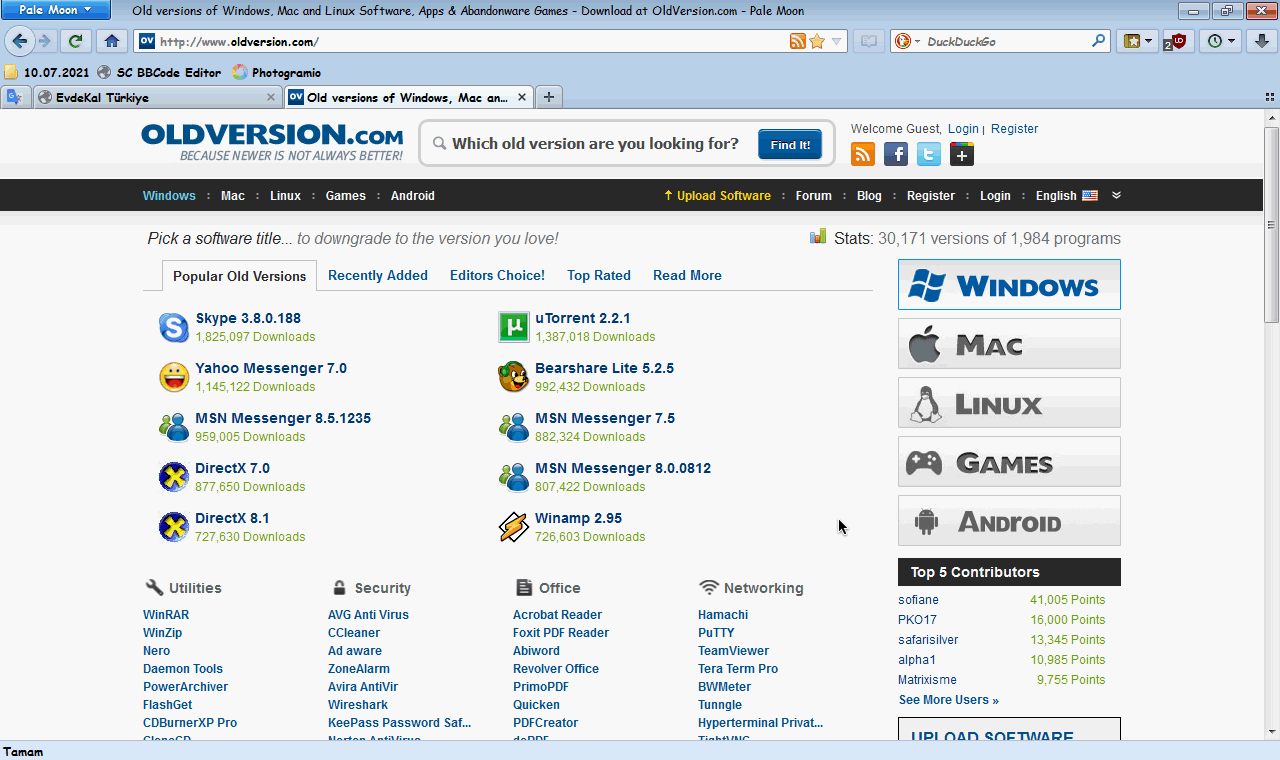Select English language option
This screenshot has width=1280, height=760.
click(1067, 196)
